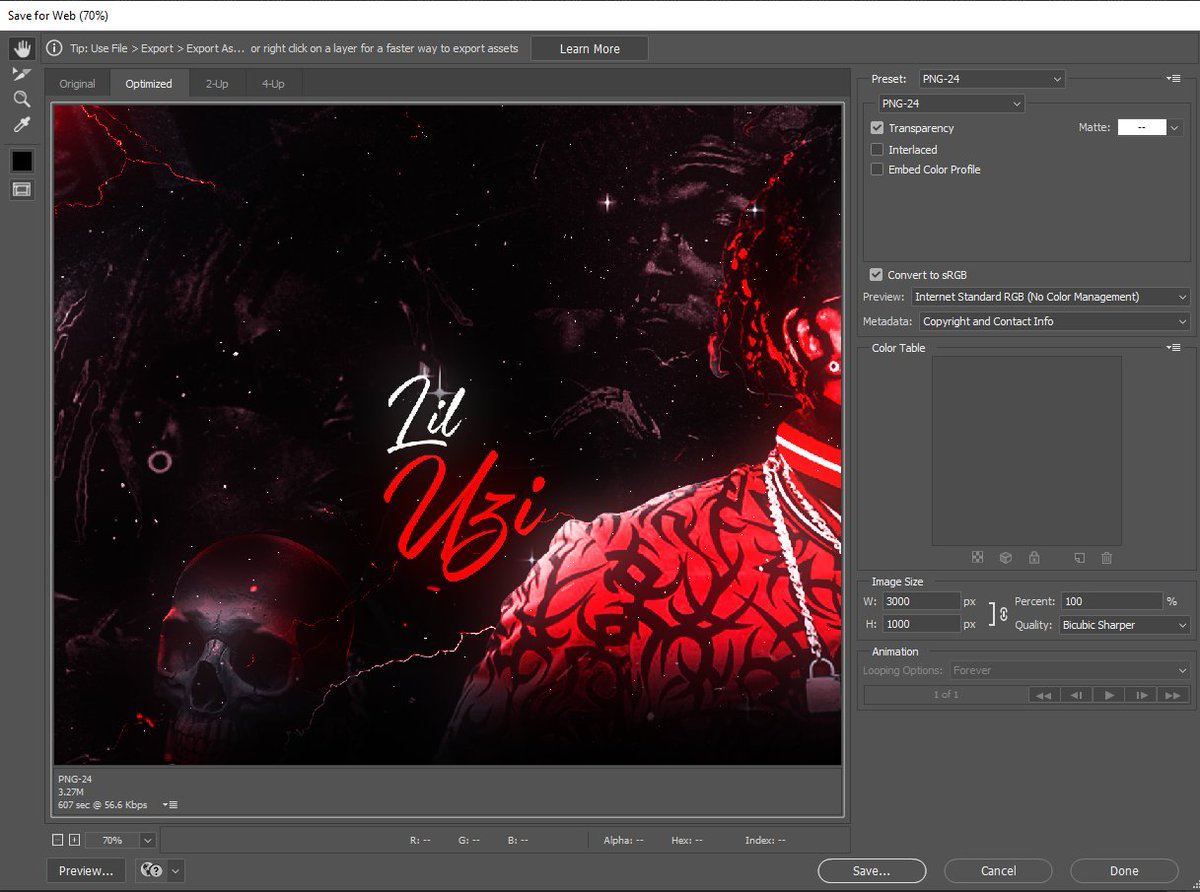Click the browser preview globe icon

click(152, 871)
